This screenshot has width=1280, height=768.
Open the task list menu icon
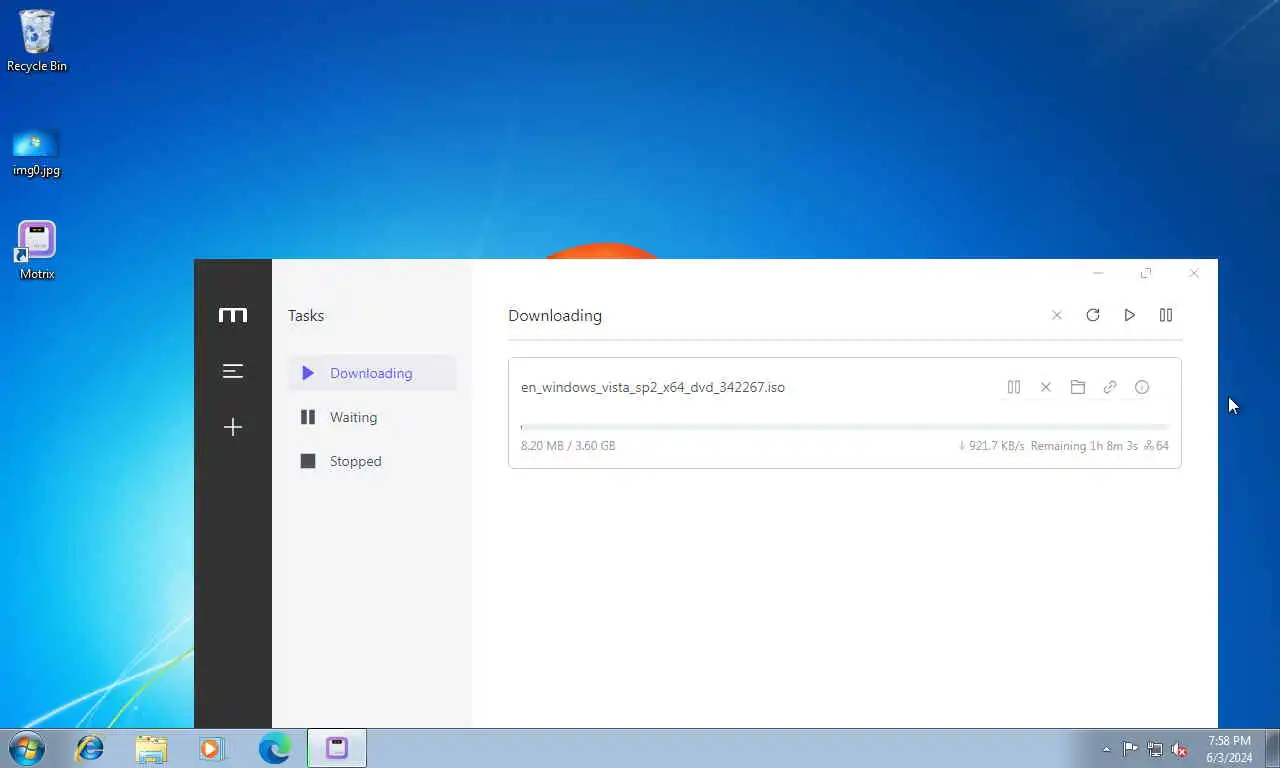click(x=232, y=371)
